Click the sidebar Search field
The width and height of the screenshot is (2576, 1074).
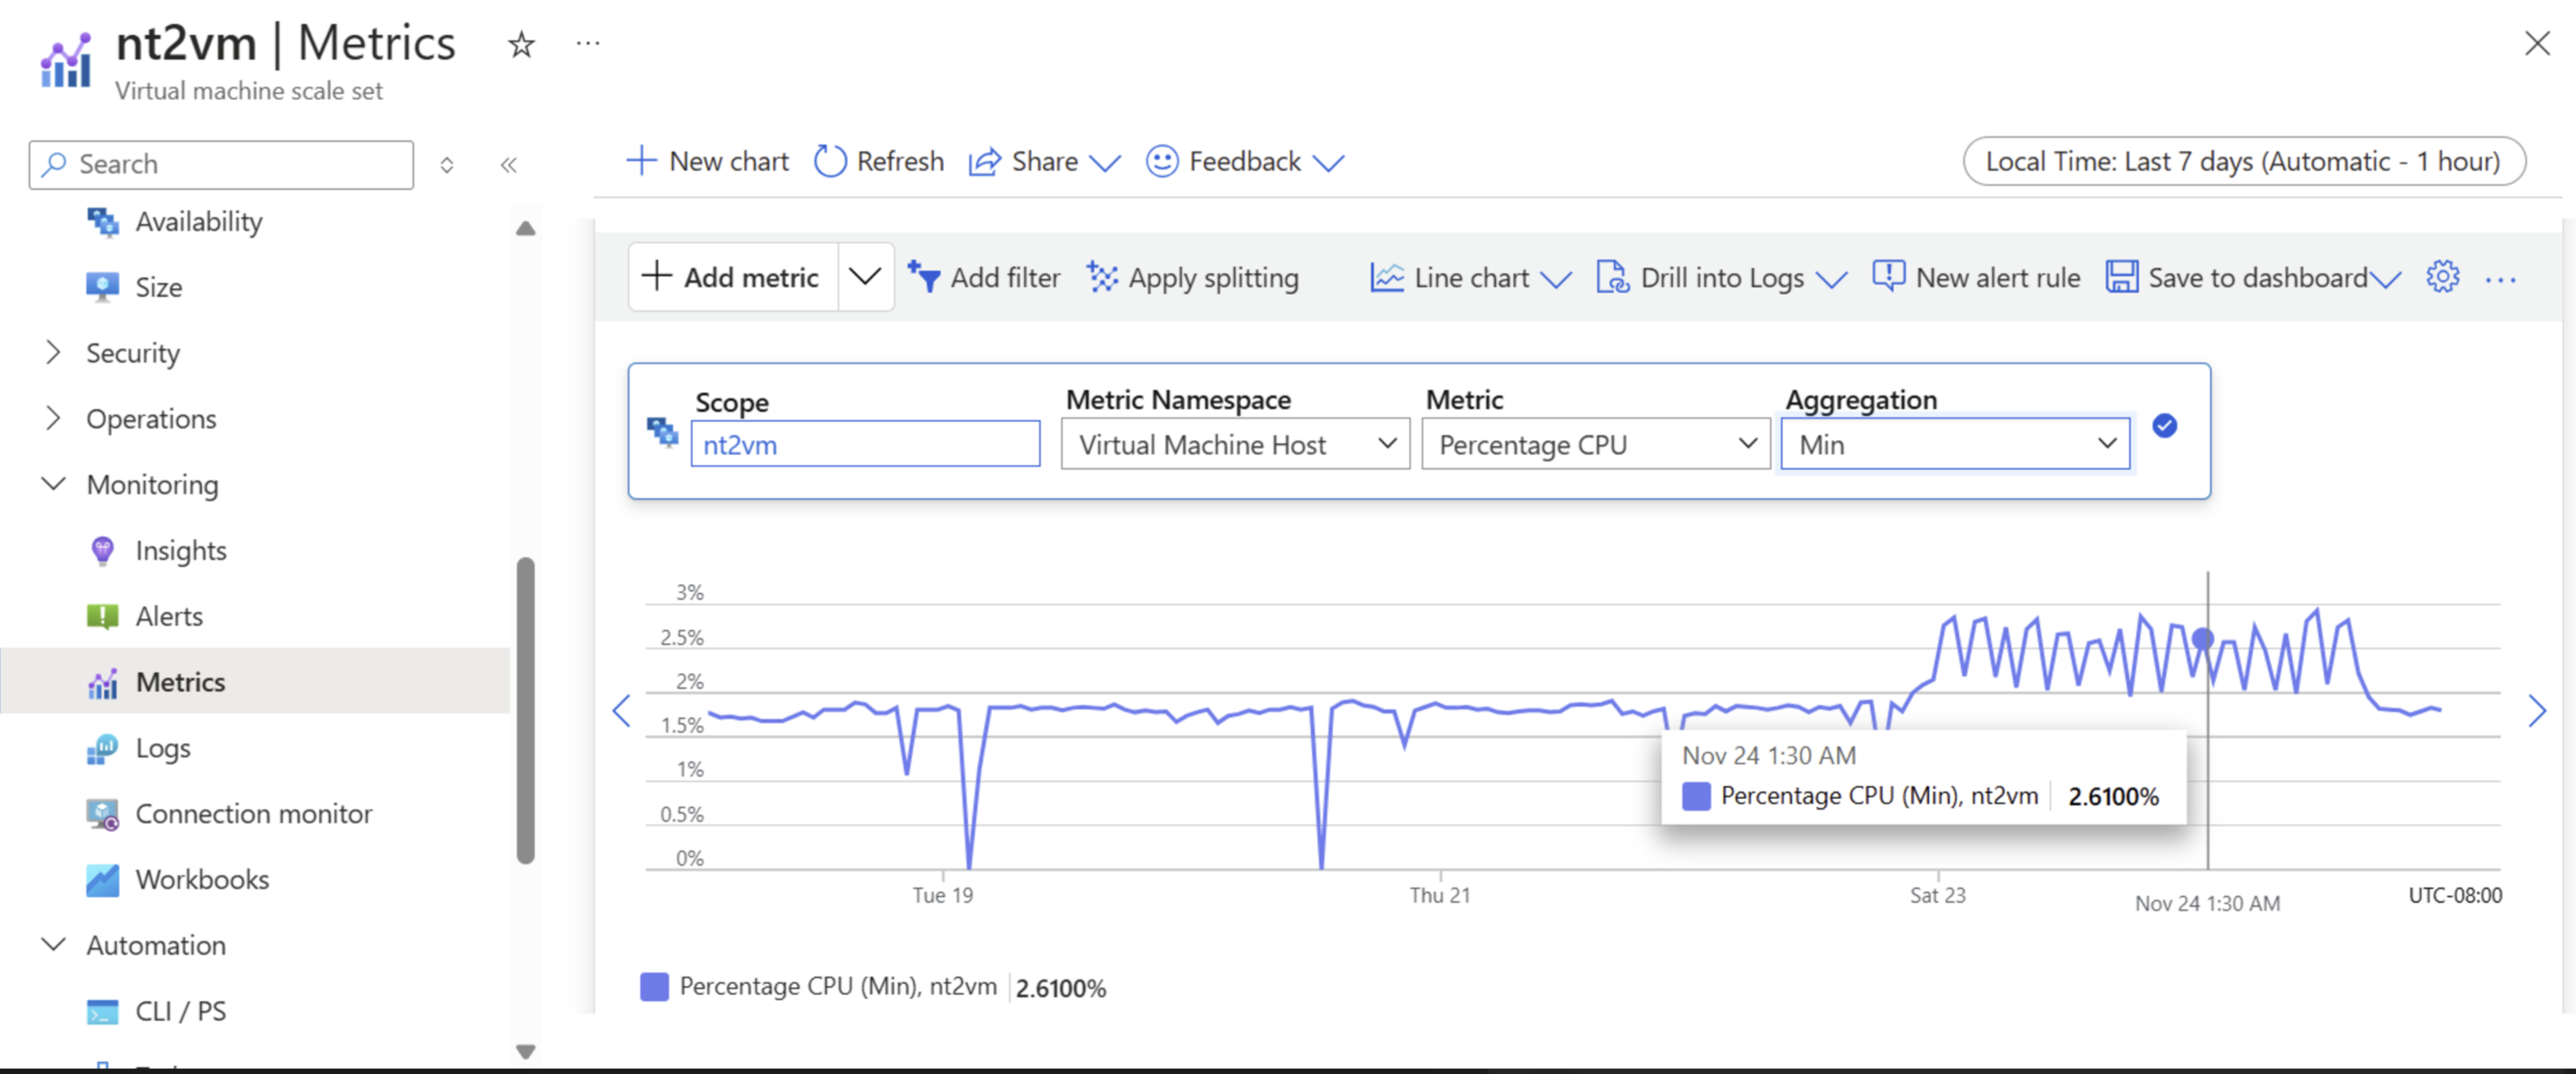pos(222,164)
